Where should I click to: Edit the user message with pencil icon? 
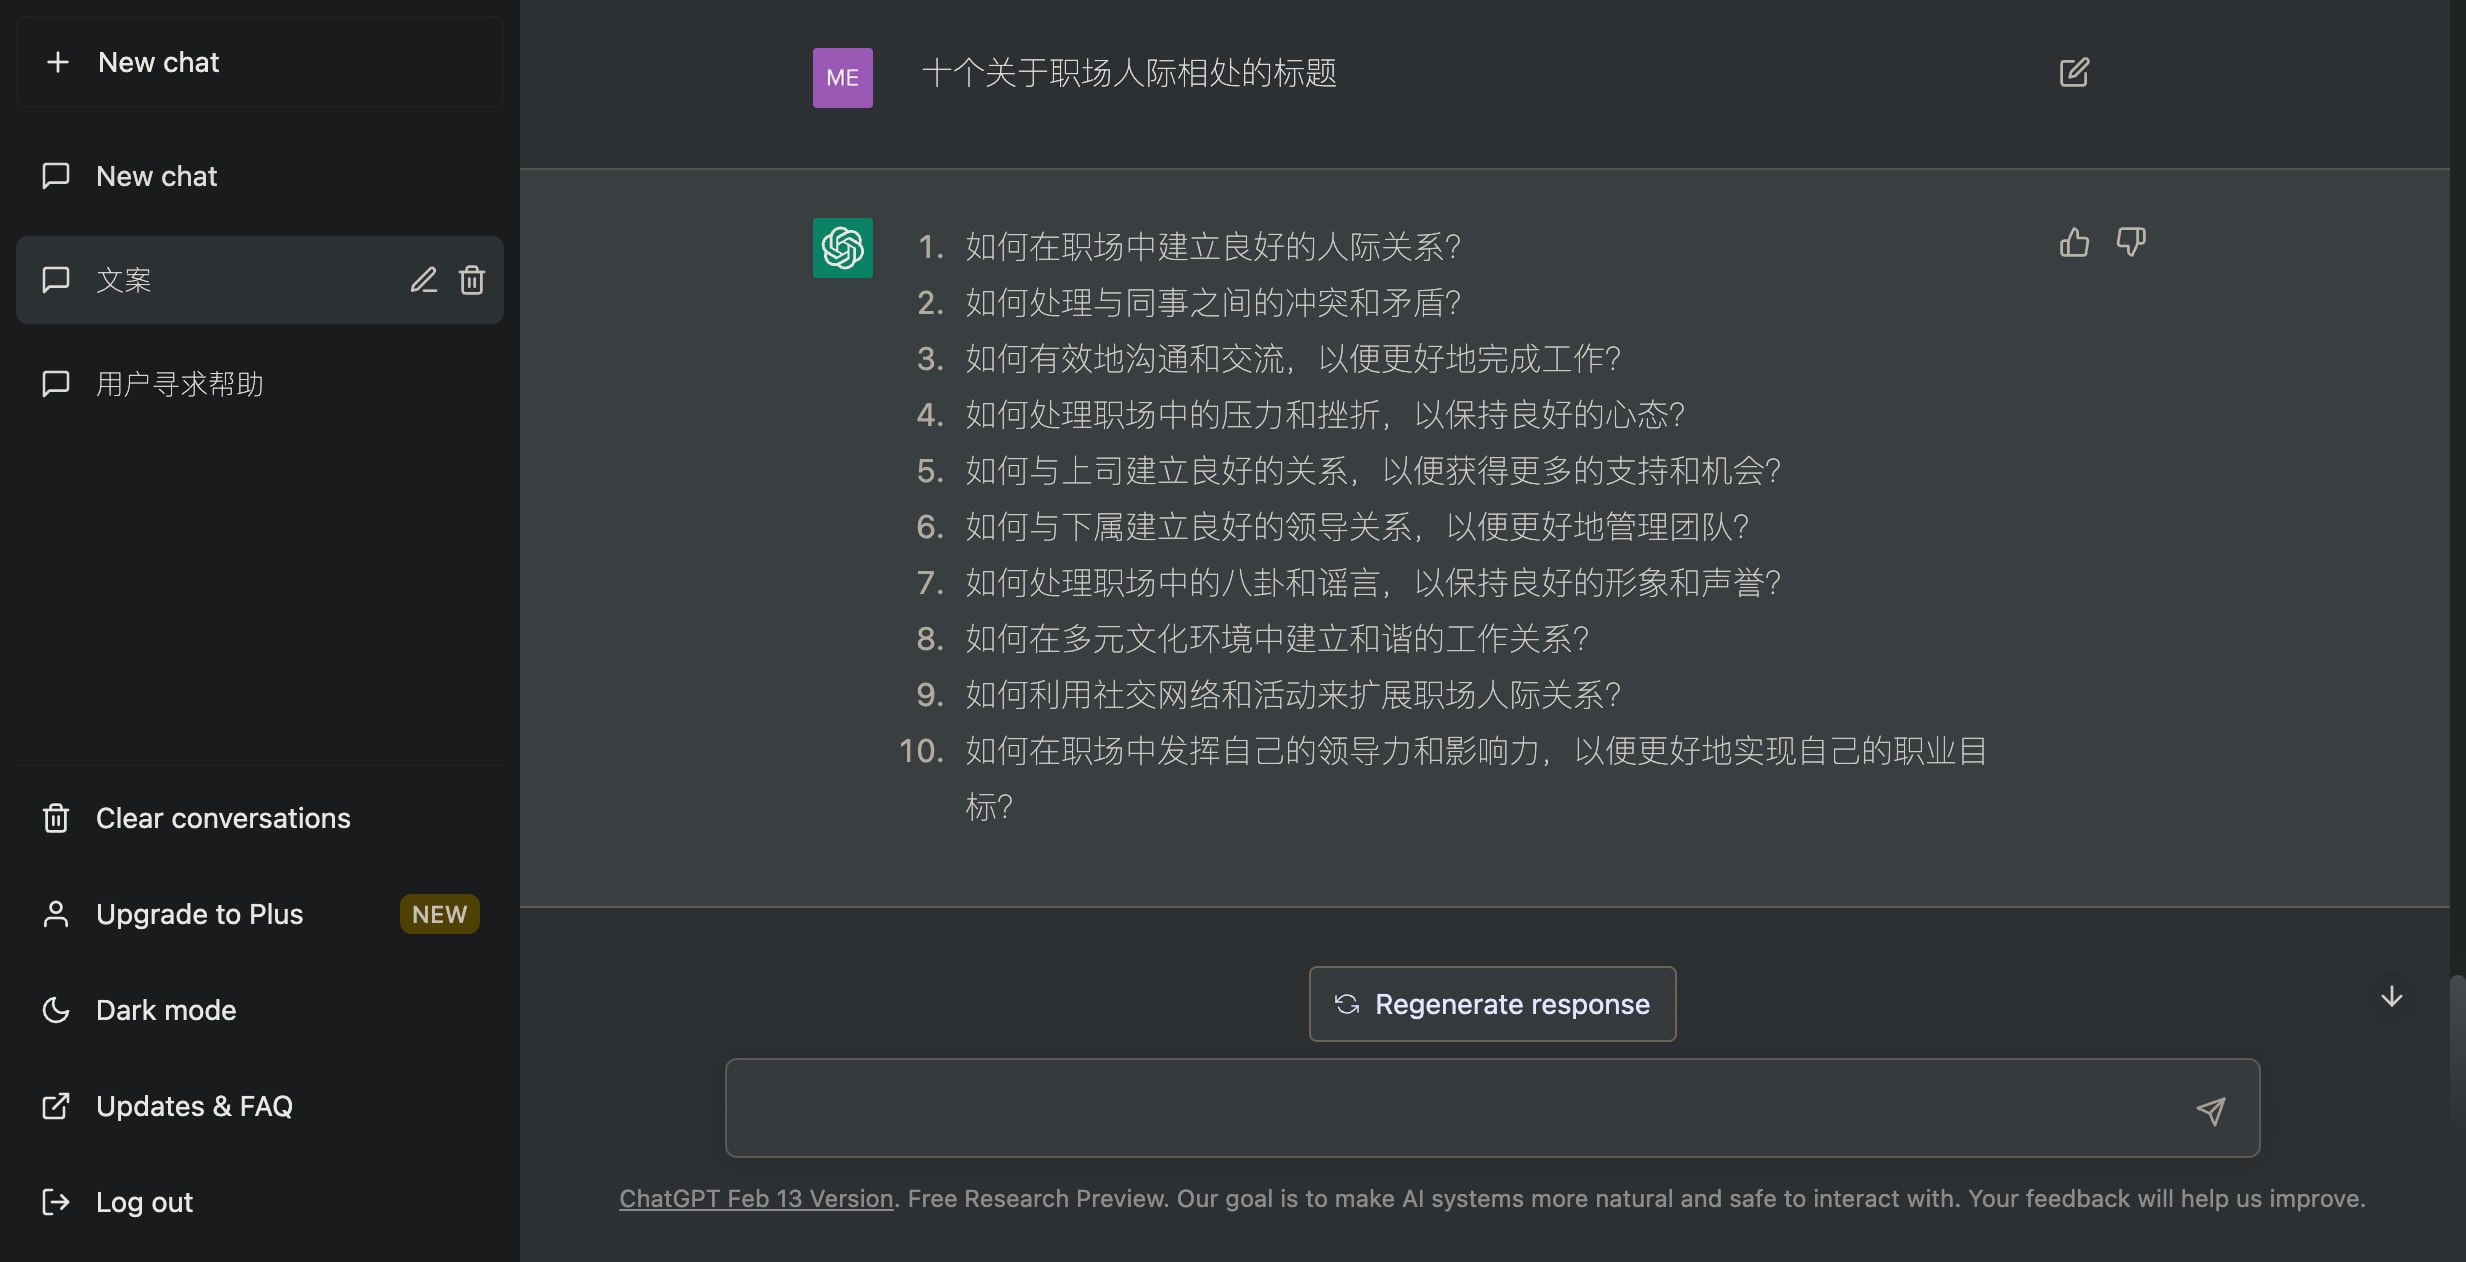pyautogui.click(x=2074, y=73)
